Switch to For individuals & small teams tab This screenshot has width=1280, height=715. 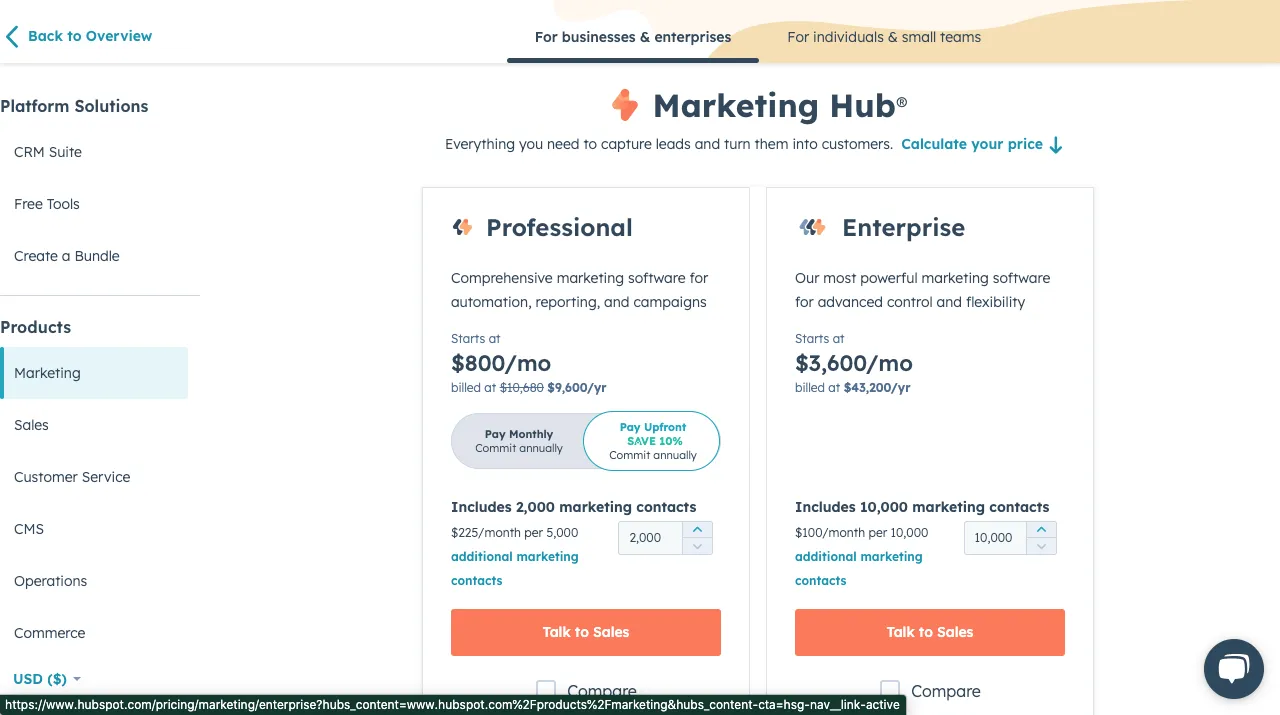tap(884, 37)
